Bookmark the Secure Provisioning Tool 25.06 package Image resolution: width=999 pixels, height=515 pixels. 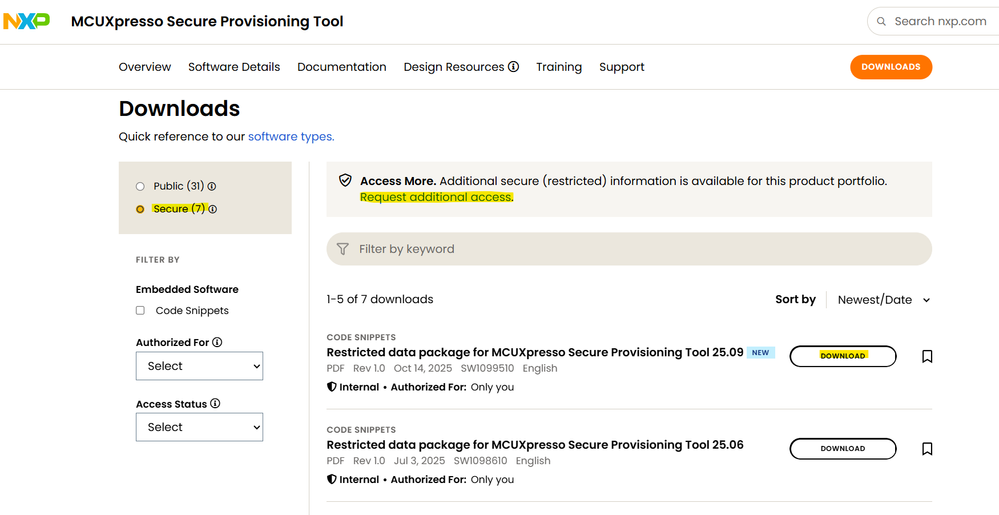point(927,449)
